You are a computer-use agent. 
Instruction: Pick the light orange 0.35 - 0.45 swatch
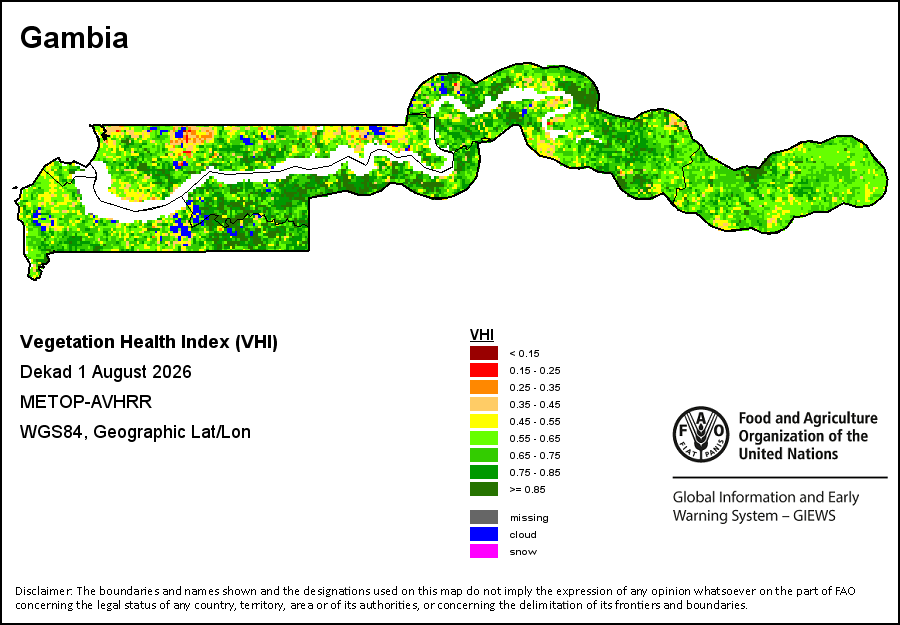(483, 404)
